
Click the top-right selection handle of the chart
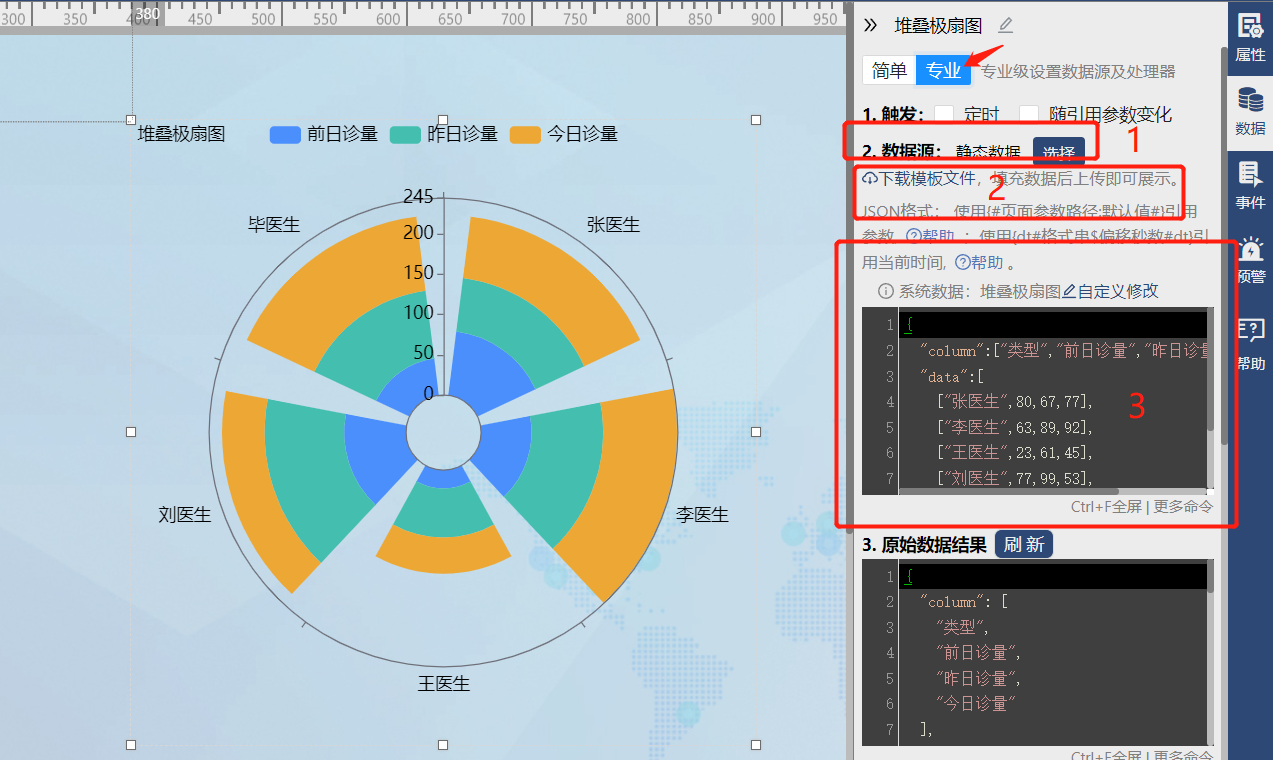[756, 120]
